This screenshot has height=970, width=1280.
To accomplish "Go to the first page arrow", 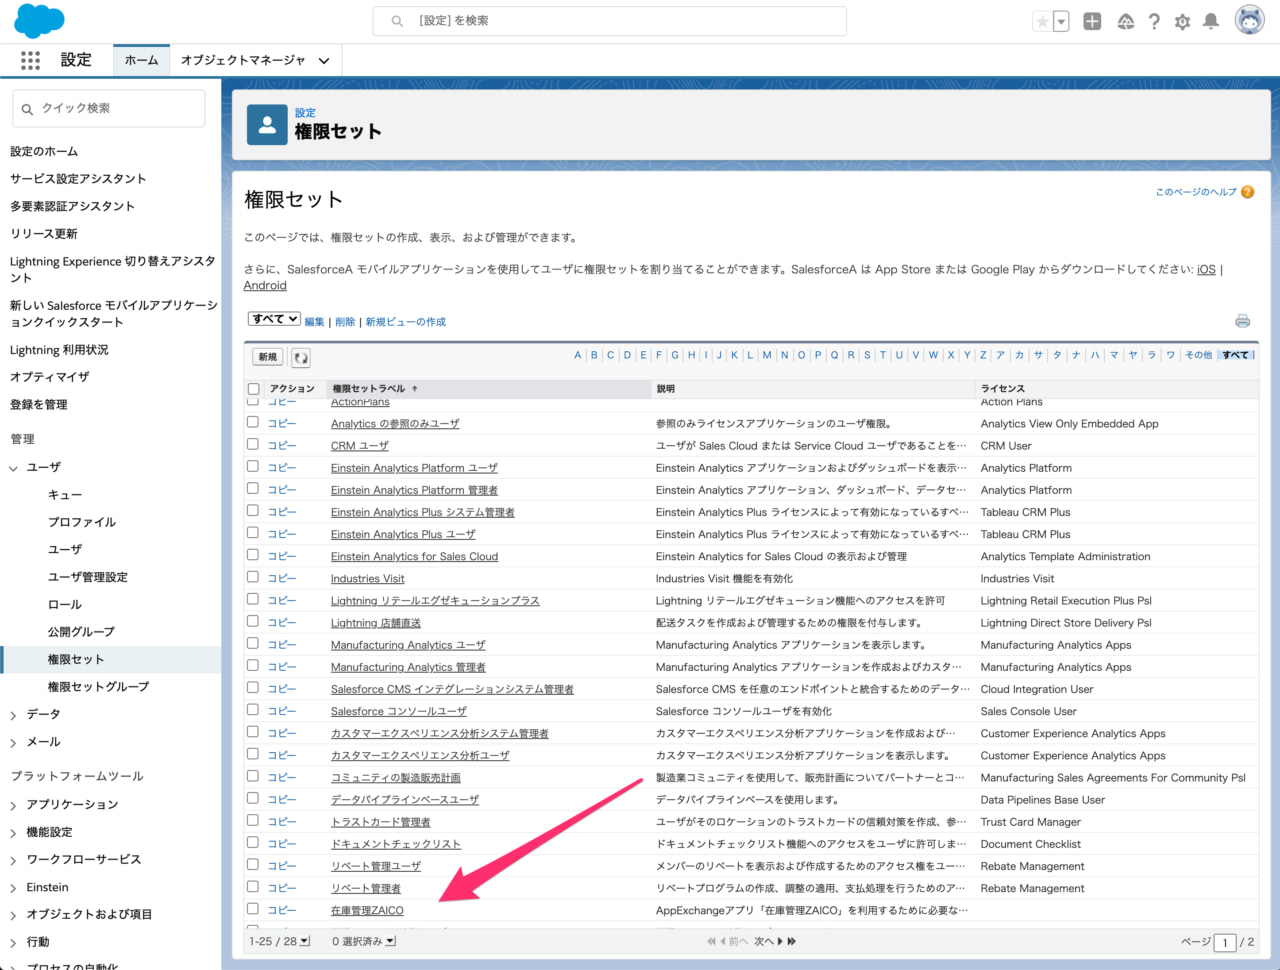I will point(711,941).
